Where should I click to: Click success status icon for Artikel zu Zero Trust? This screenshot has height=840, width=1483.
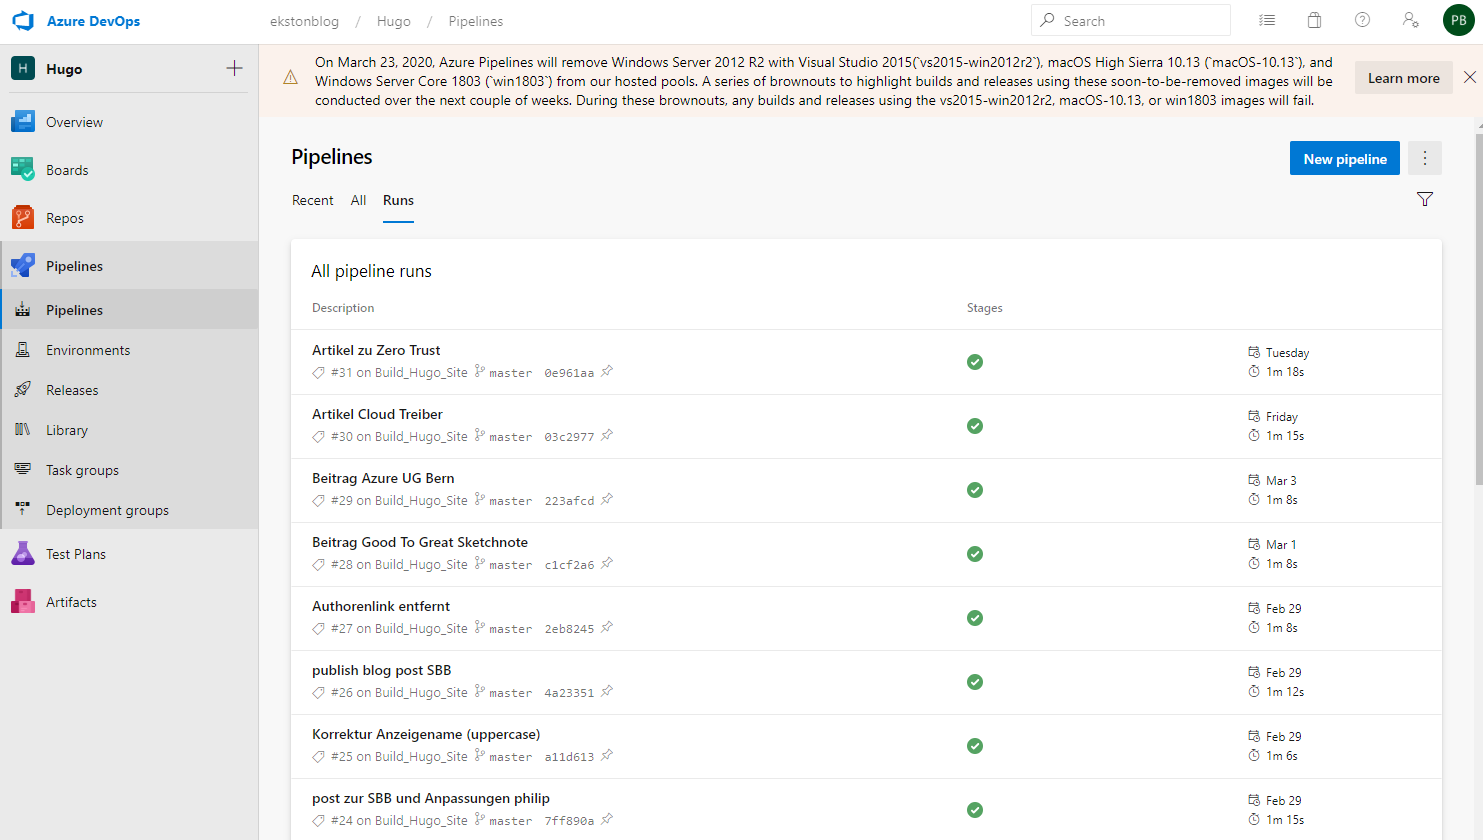tap(975, 362)
